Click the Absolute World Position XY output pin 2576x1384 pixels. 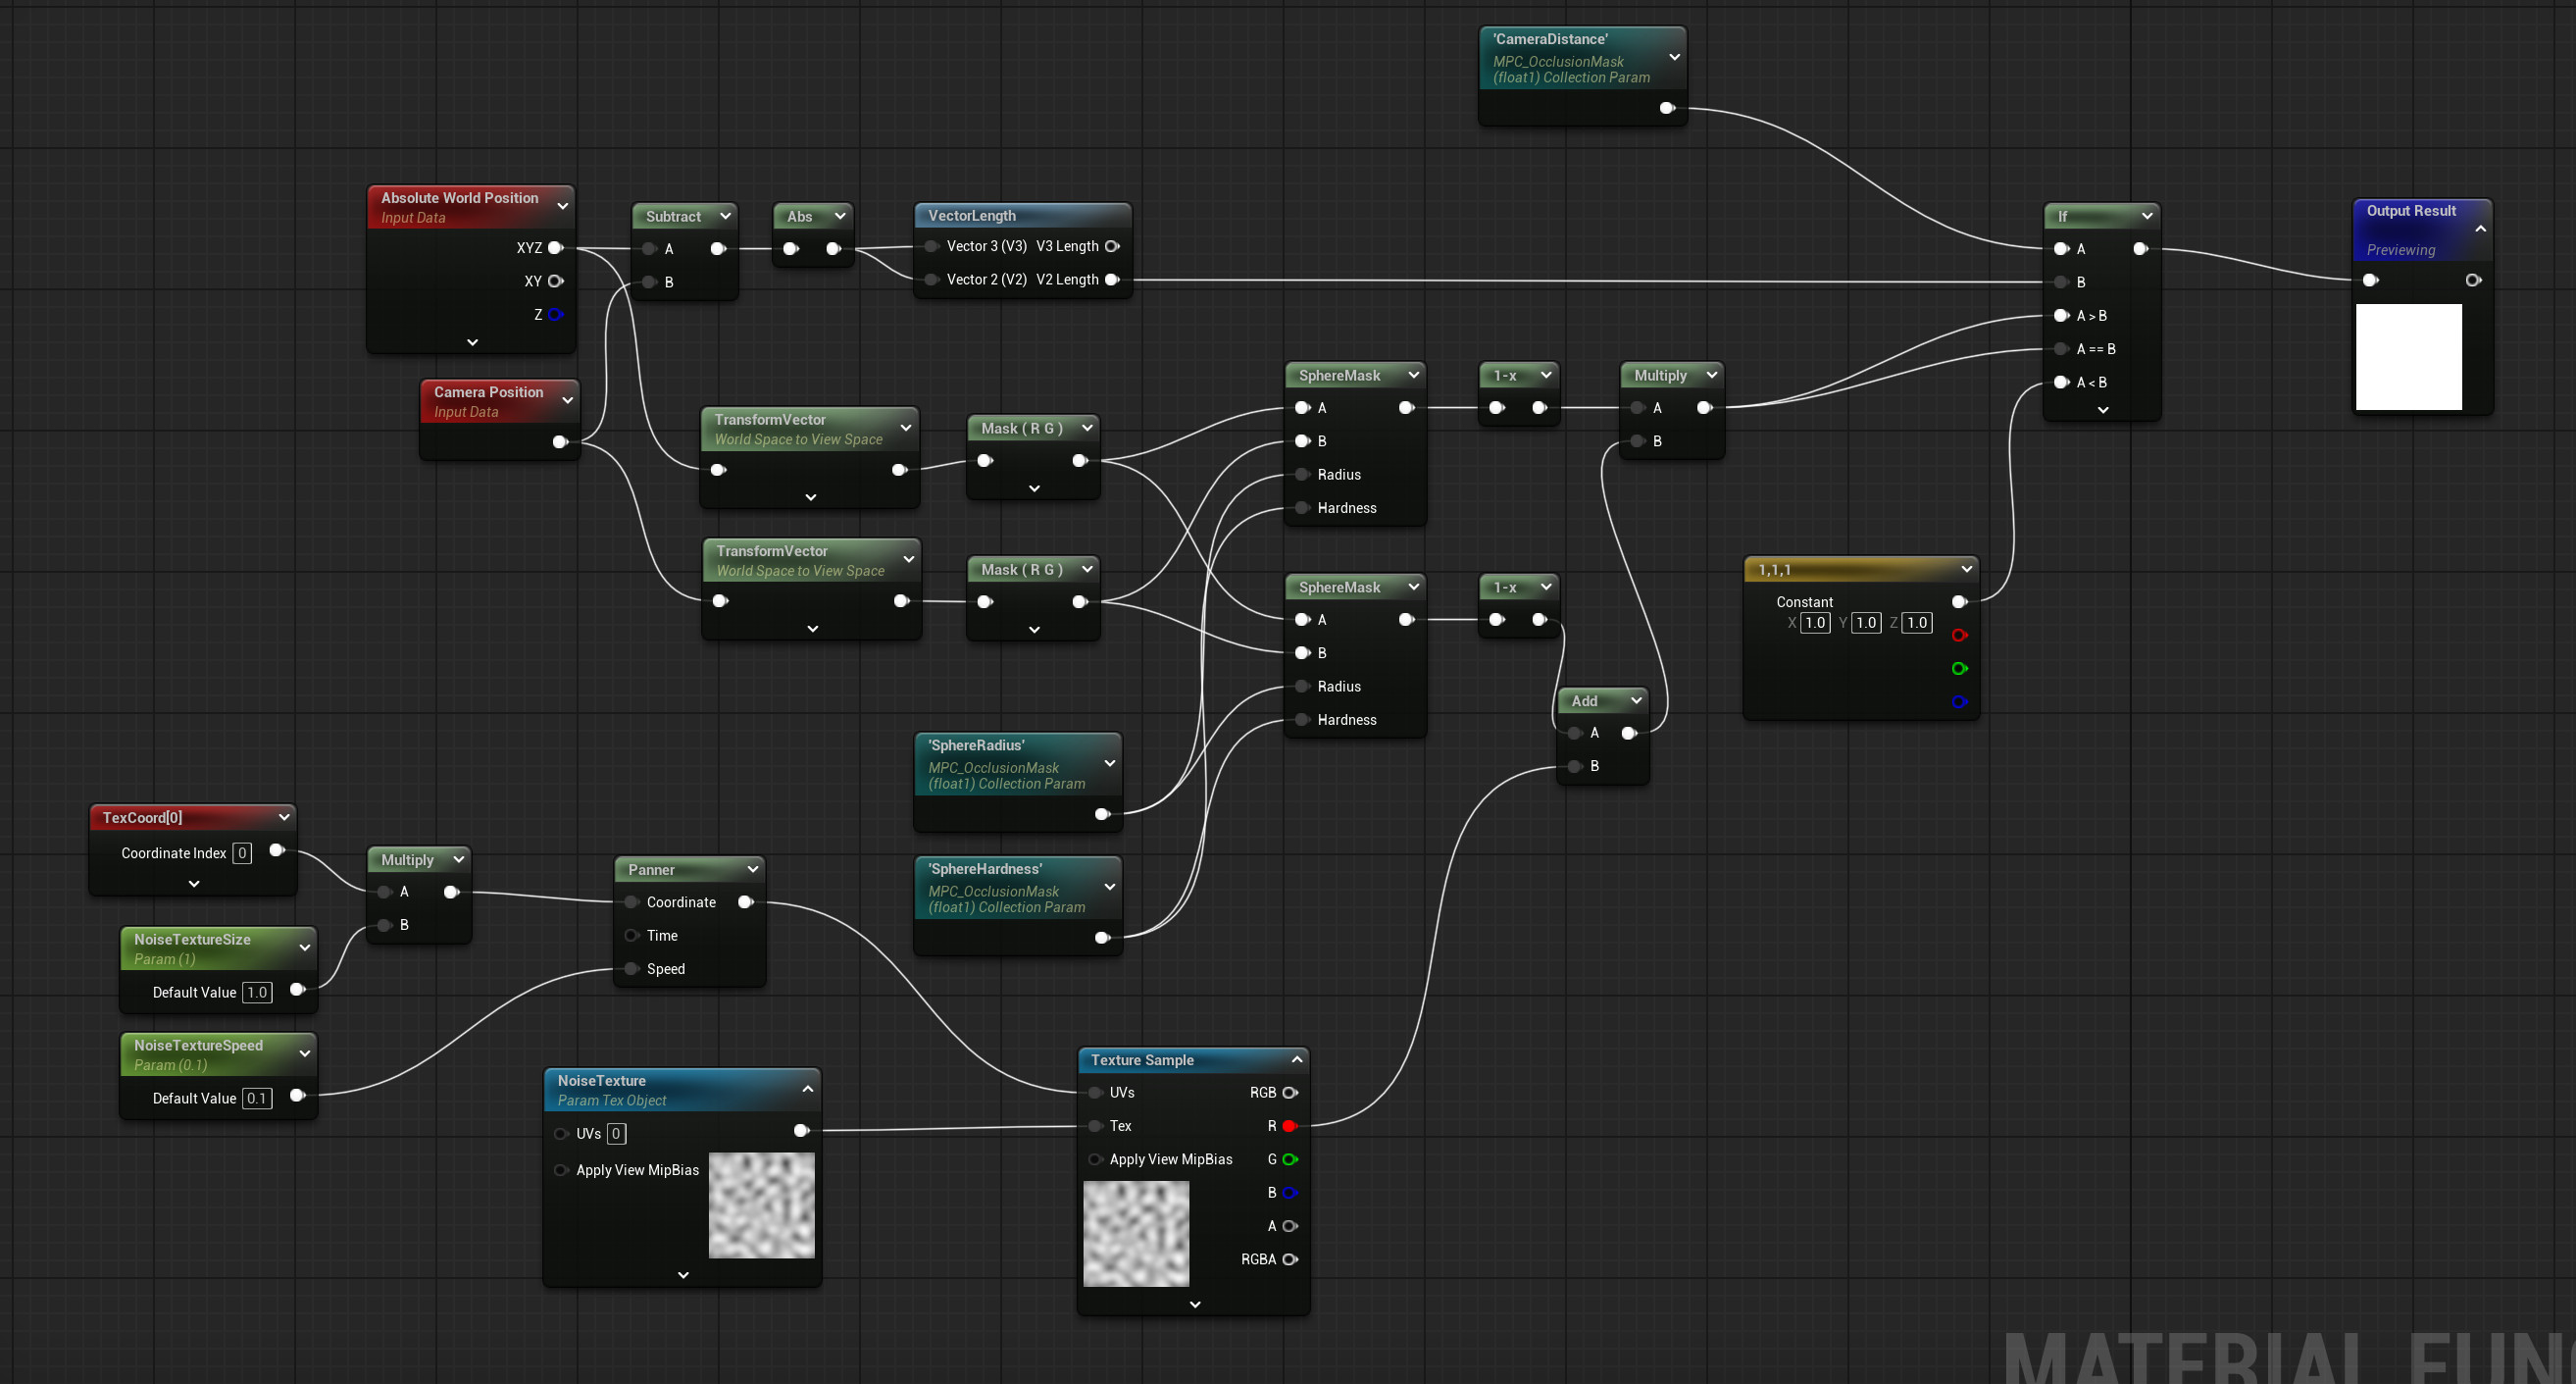(x=556, y=281)
